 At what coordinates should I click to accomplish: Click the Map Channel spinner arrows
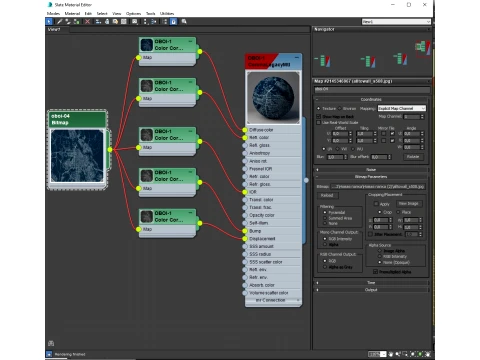422,117
